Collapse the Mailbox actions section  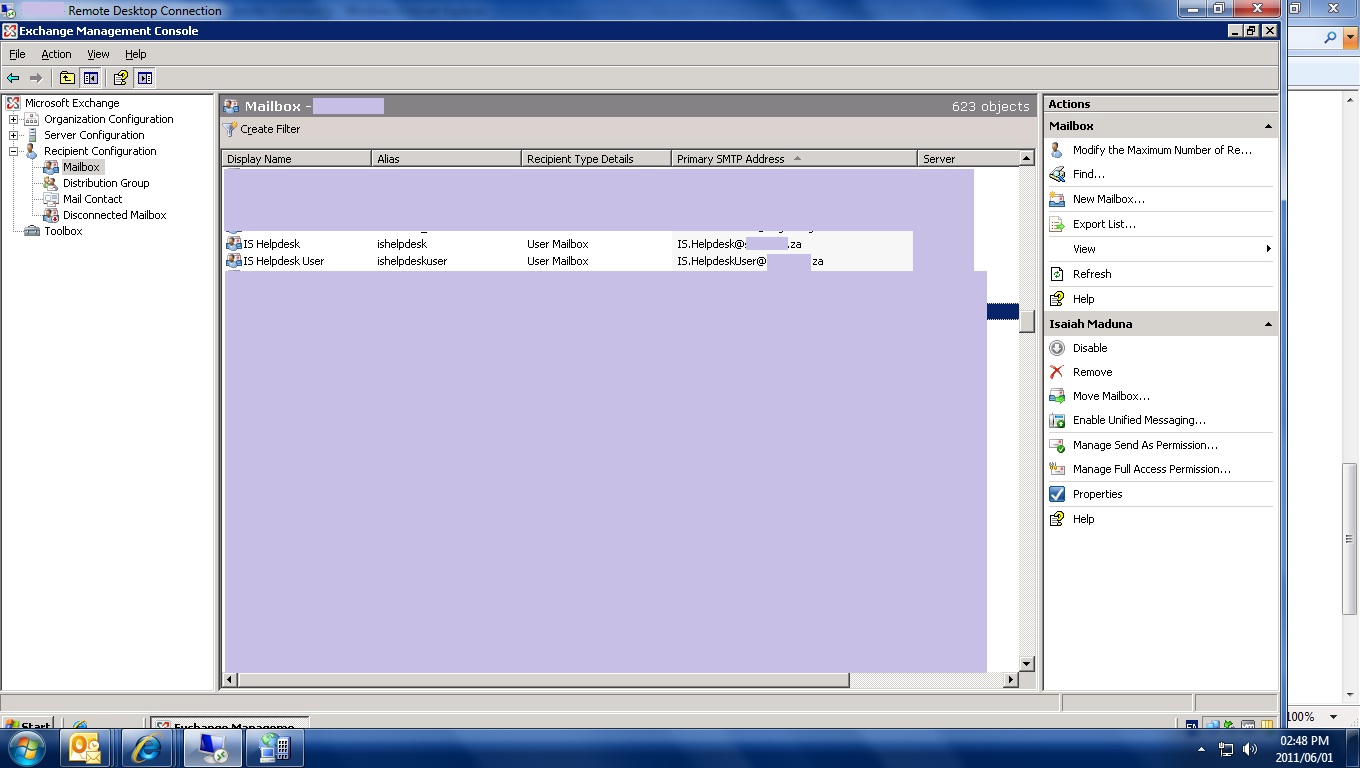pyautogui.click(x=1268, y=126)
